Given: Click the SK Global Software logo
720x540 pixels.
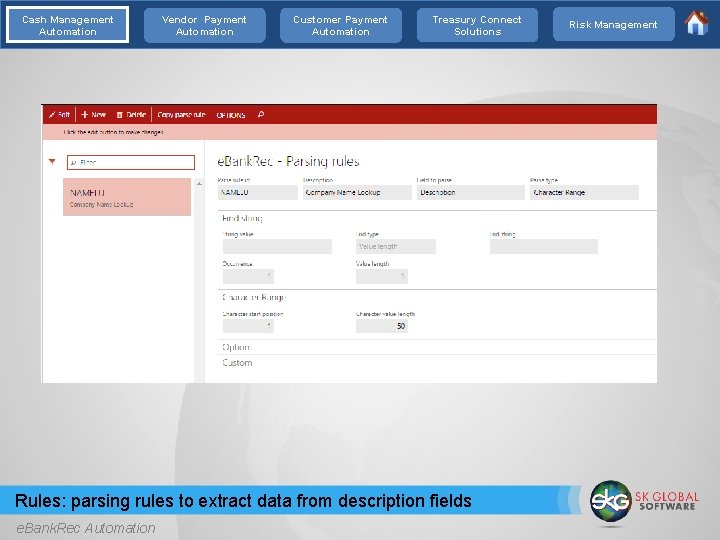Looking at the screenshot, I should tap(644, 501).
